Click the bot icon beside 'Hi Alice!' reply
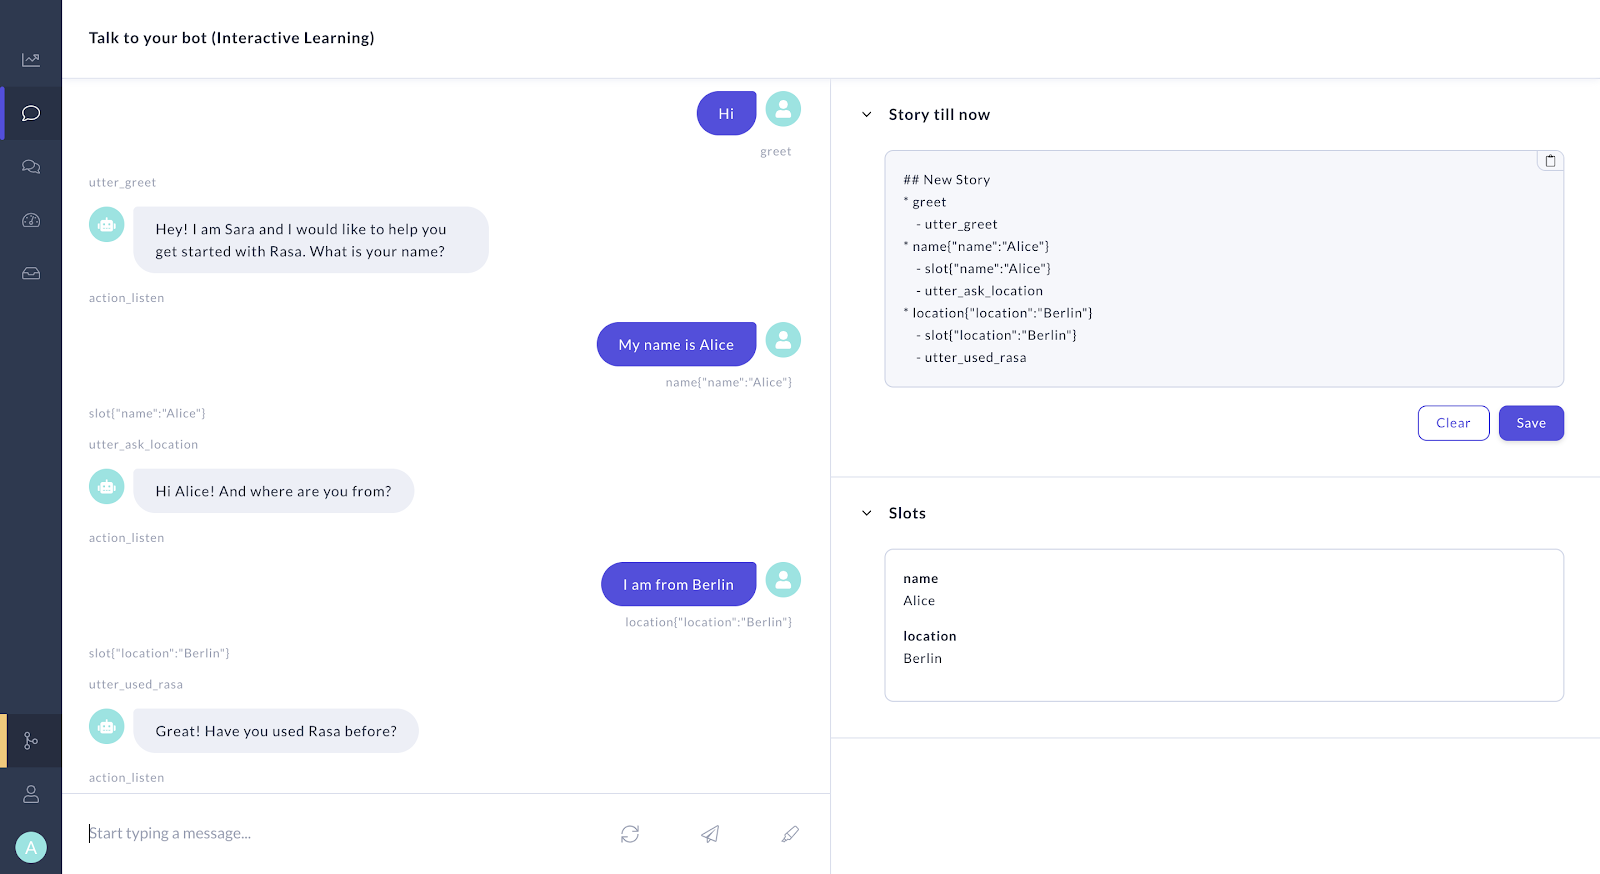The height and width of the screenshot is (874, 1600). point(106,486)
